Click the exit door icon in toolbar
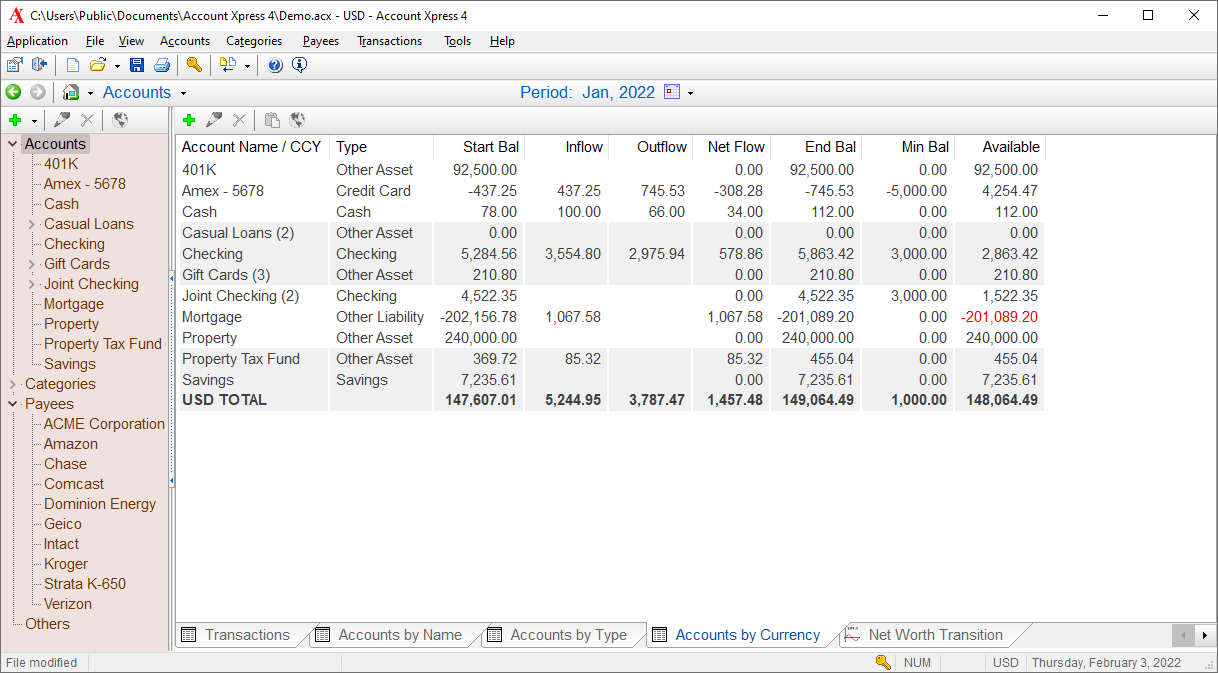 tap(40, 66)
